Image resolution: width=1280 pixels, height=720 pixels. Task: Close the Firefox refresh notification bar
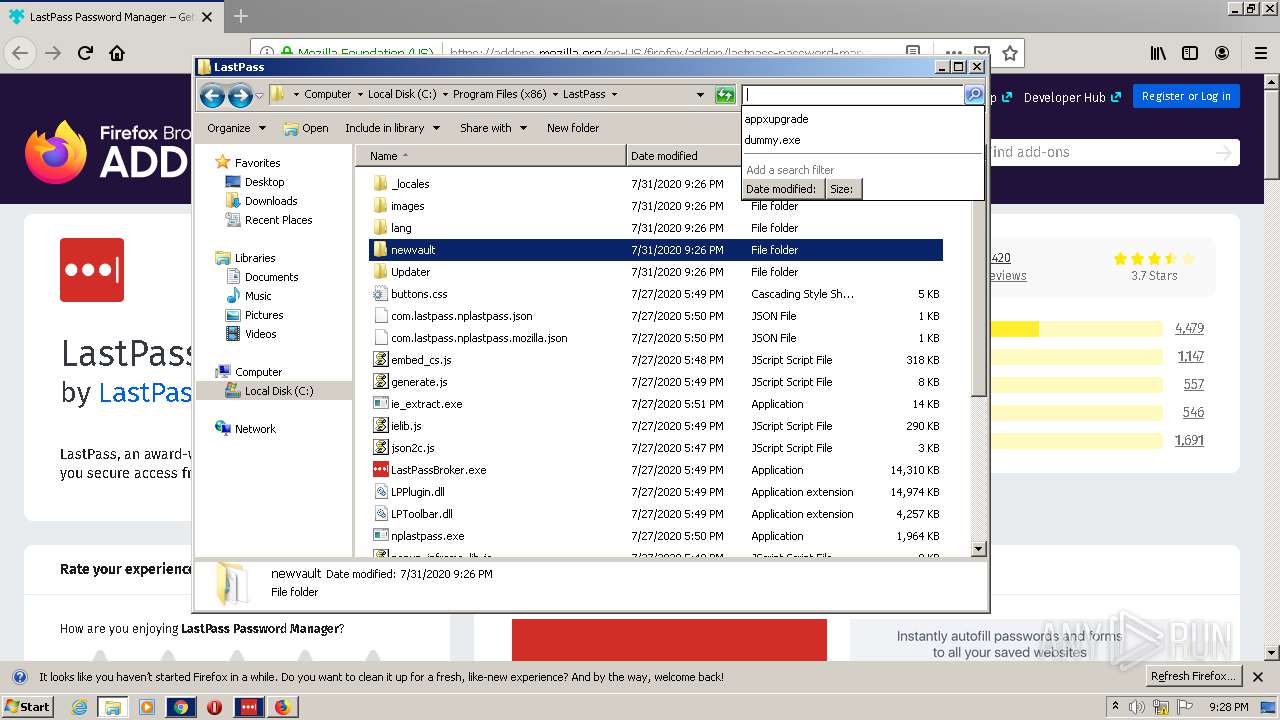click(1259, 677)
